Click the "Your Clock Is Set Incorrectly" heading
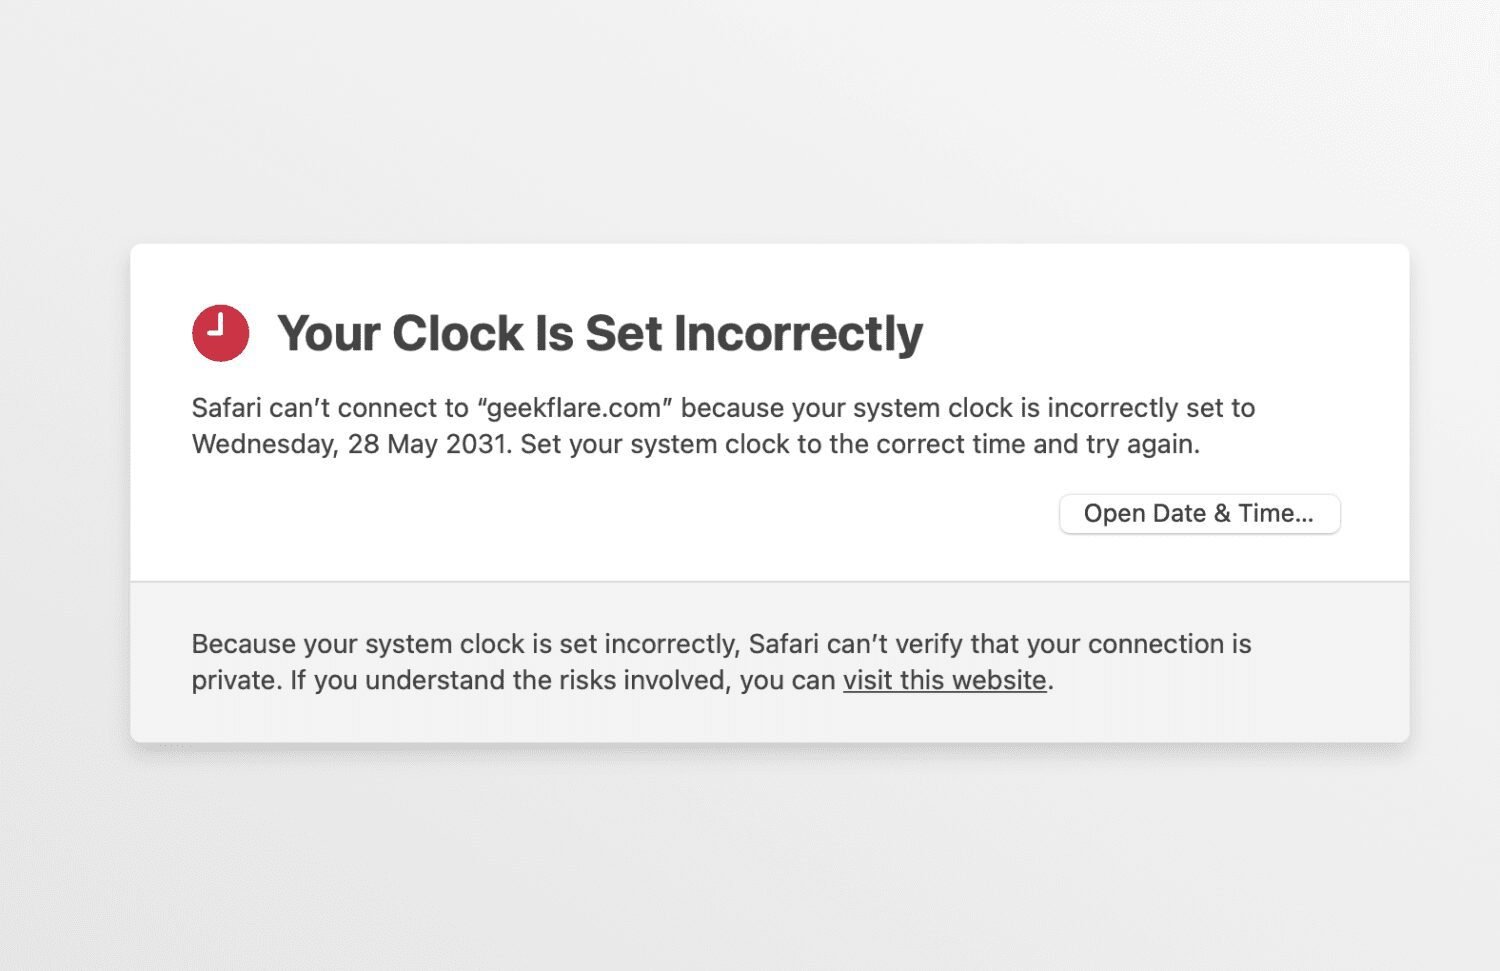1500x971 pixels. (x=599, y=333)
